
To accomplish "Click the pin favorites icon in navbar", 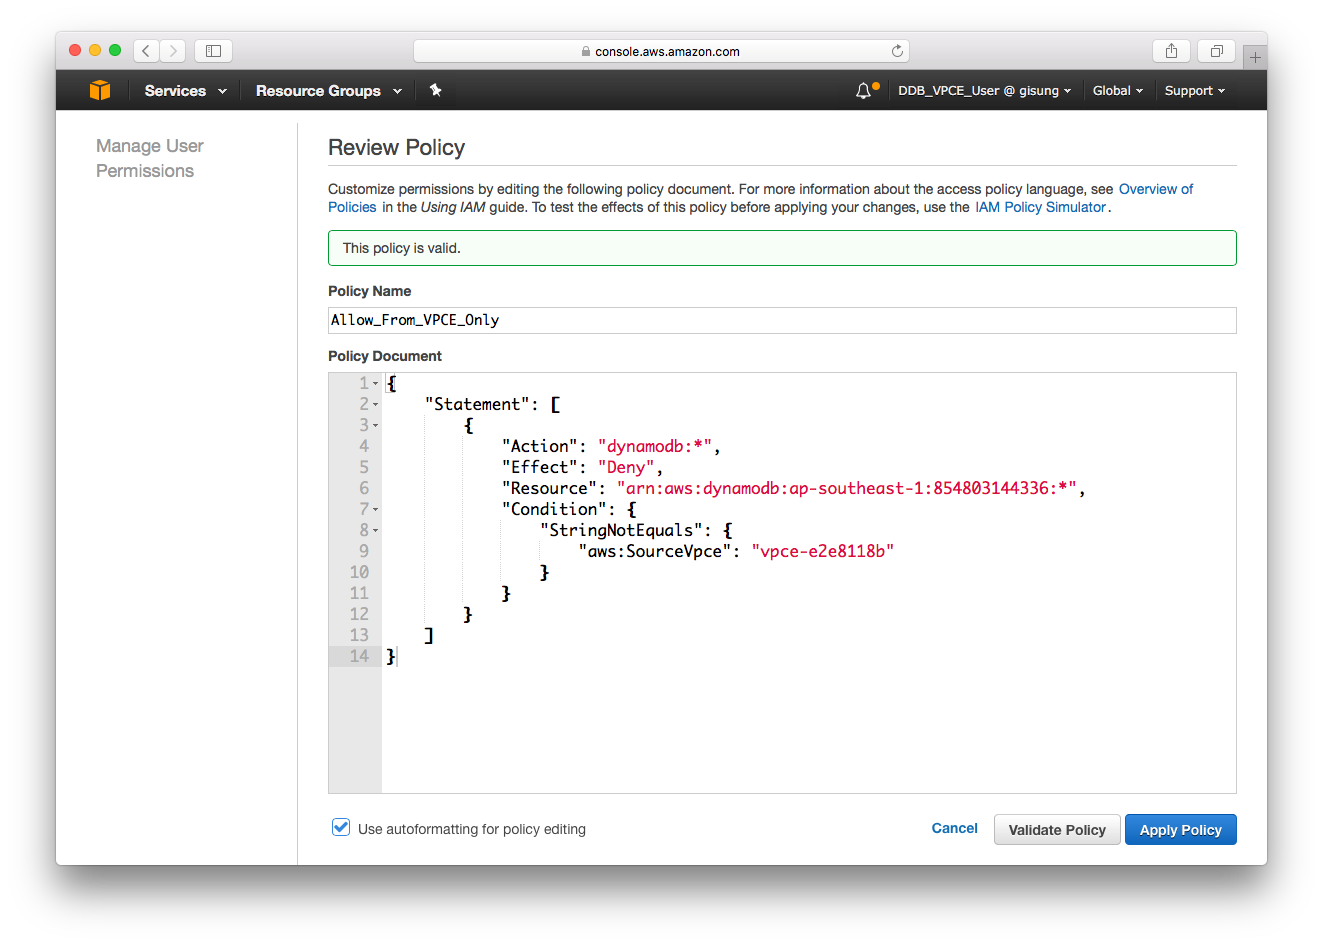I will (435, 90).
